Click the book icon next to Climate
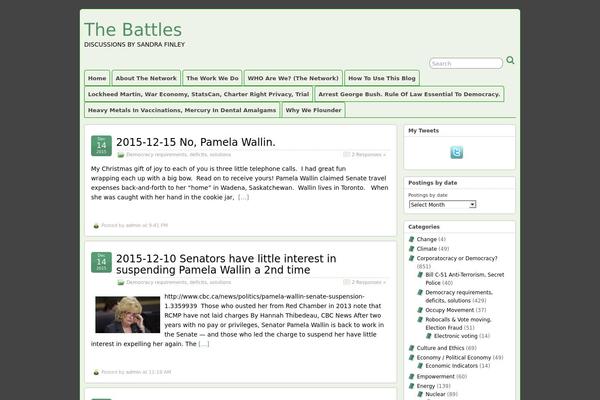 (x=412, y=249)
